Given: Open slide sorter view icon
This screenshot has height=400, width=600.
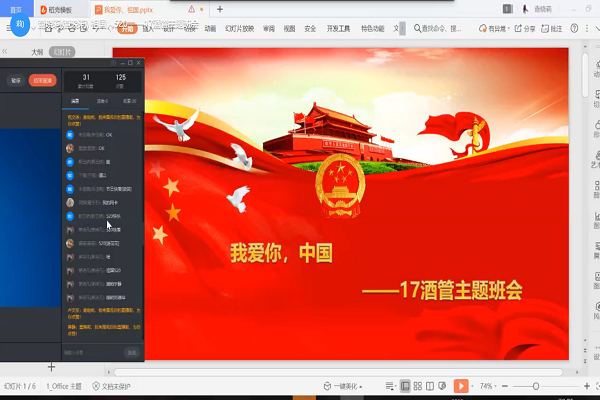Looking at the screenshot, I should pos(417,386).
